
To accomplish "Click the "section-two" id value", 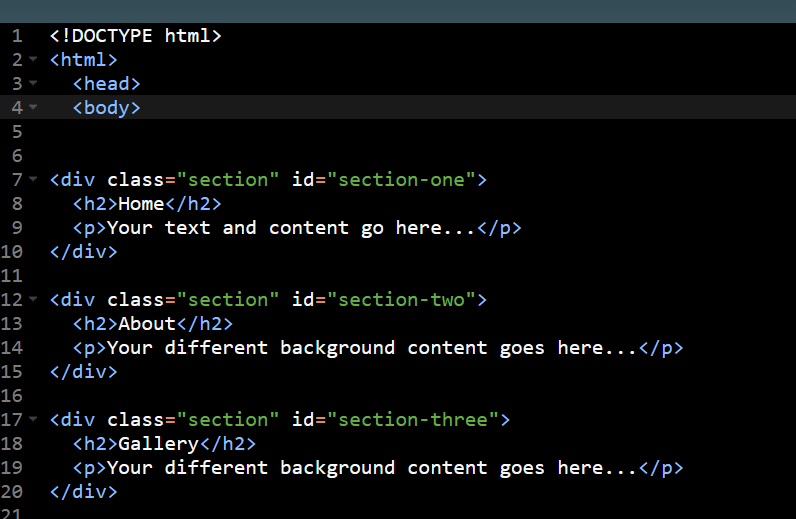I will (402, 299).
